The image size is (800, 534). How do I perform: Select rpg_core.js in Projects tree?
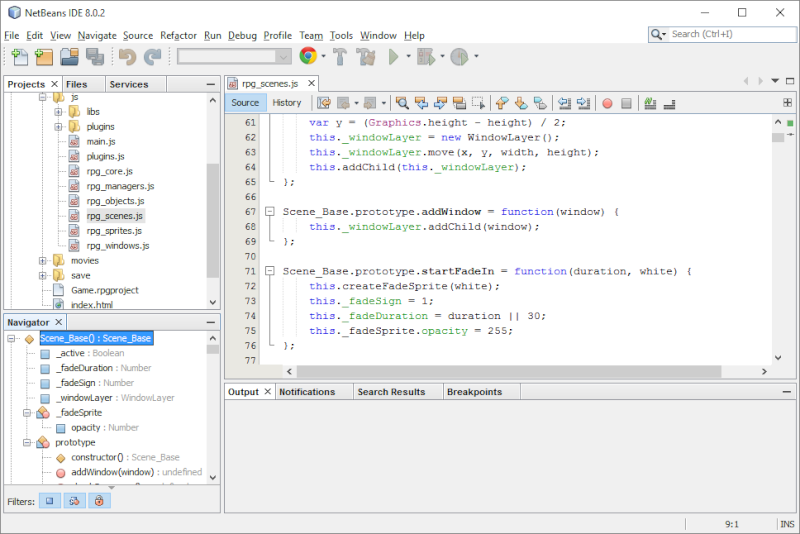coord(110,171)
